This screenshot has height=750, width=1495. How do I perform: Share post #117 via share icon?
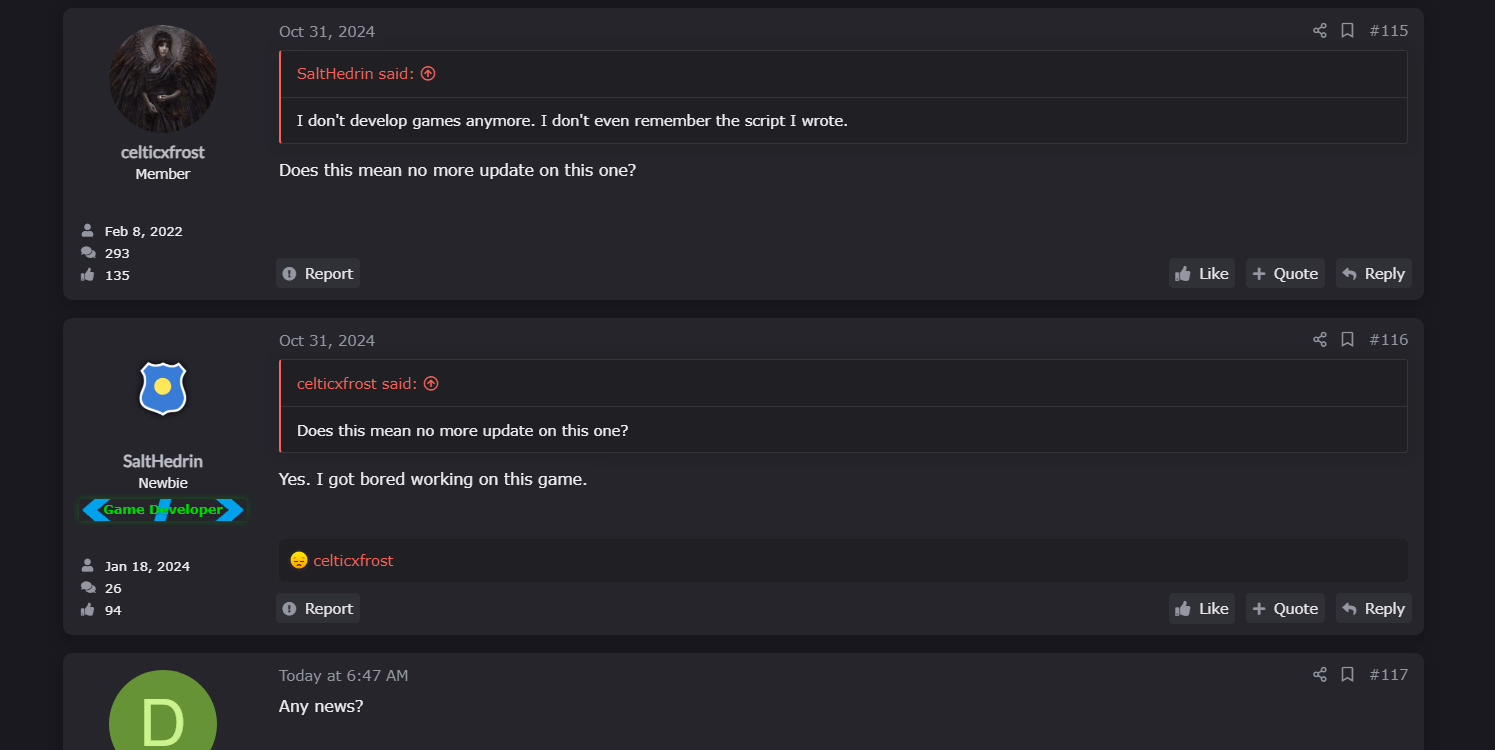(x=1320, y=675)
